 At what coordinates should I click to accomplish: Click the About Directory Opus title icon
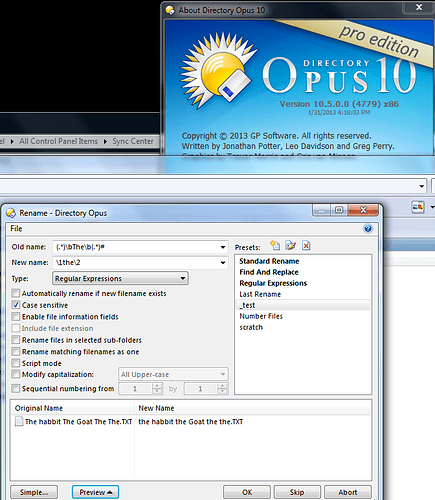pyautogui.click(x=170, y=10)
